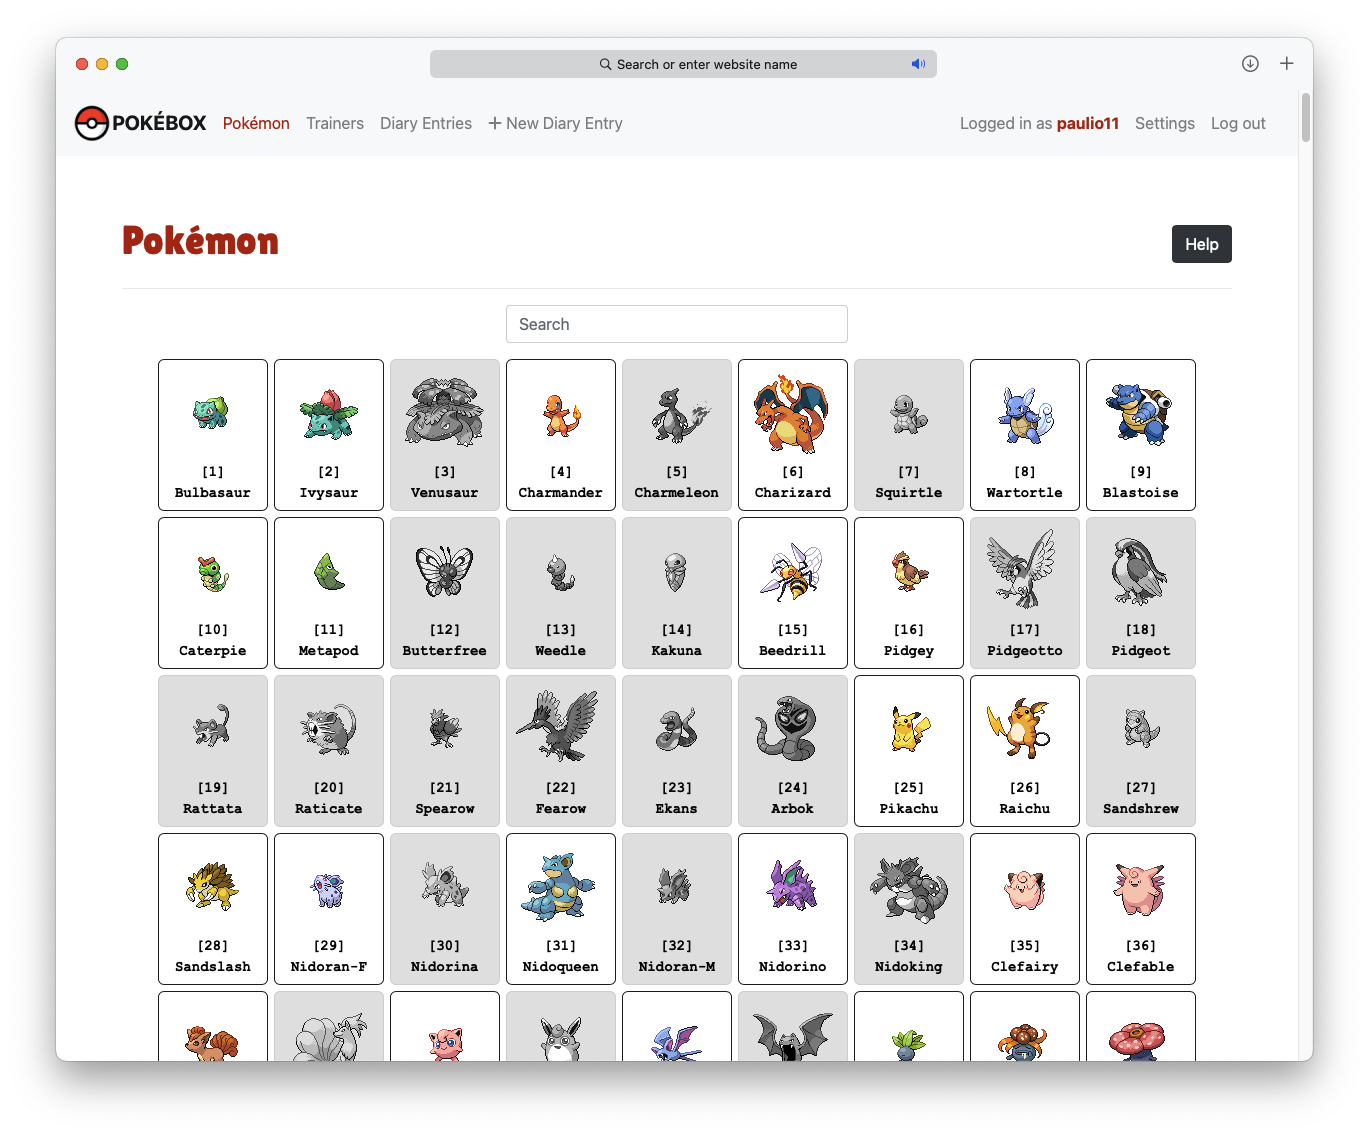Mute the tab audio speaker icon
This screenshot has width=1369, height=1135.
tap(918, 64)
